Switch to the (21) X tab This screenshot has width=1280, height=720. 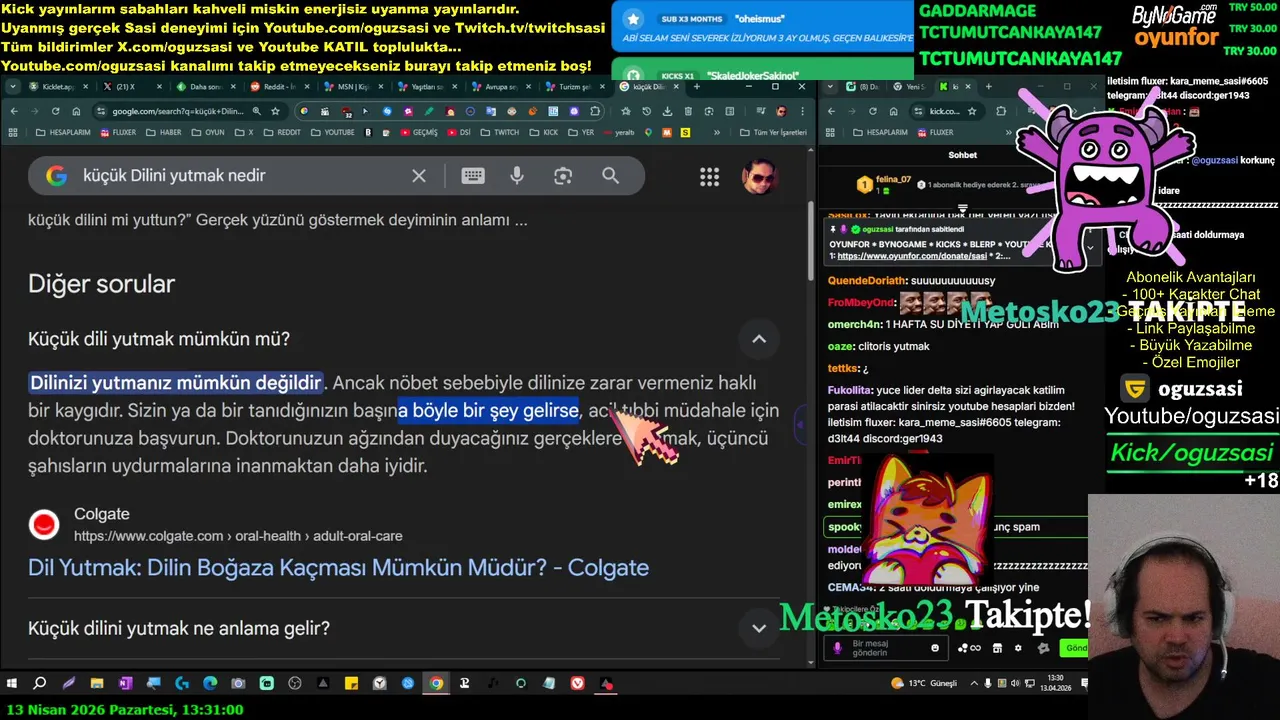132,87
